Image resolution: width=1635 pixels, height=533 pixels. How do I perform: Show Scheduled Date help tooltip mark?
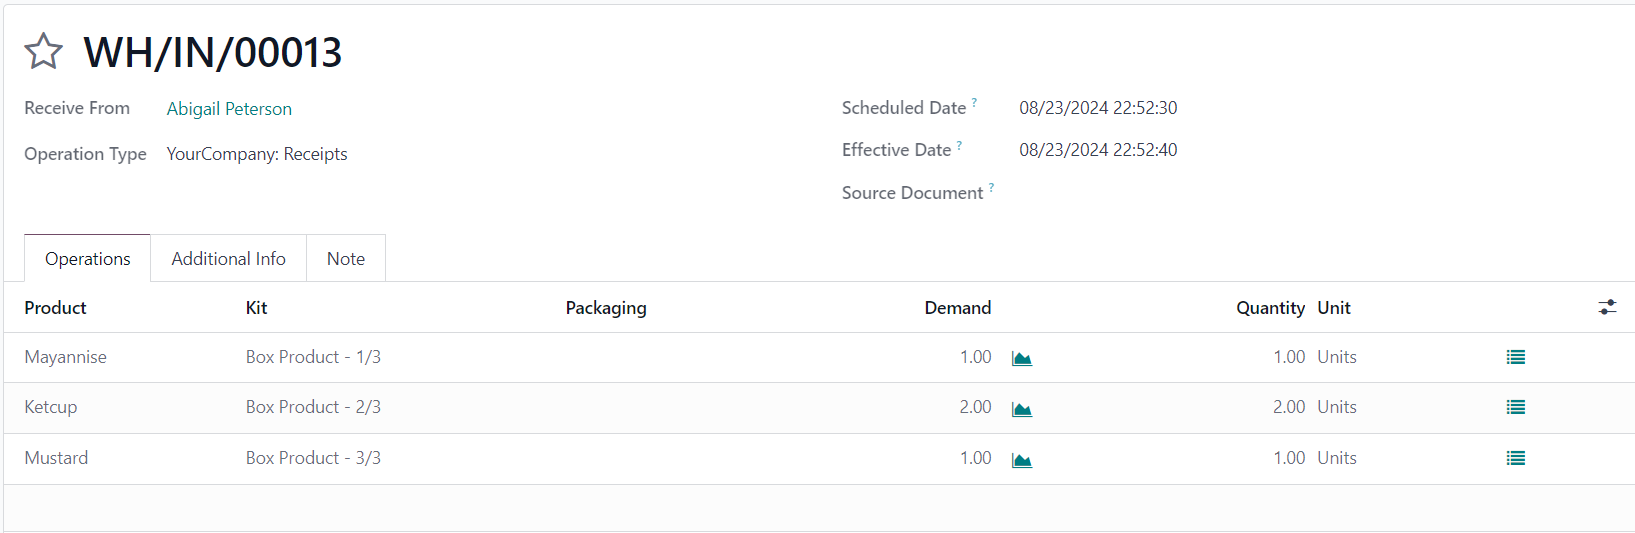[x=974, y=102]
